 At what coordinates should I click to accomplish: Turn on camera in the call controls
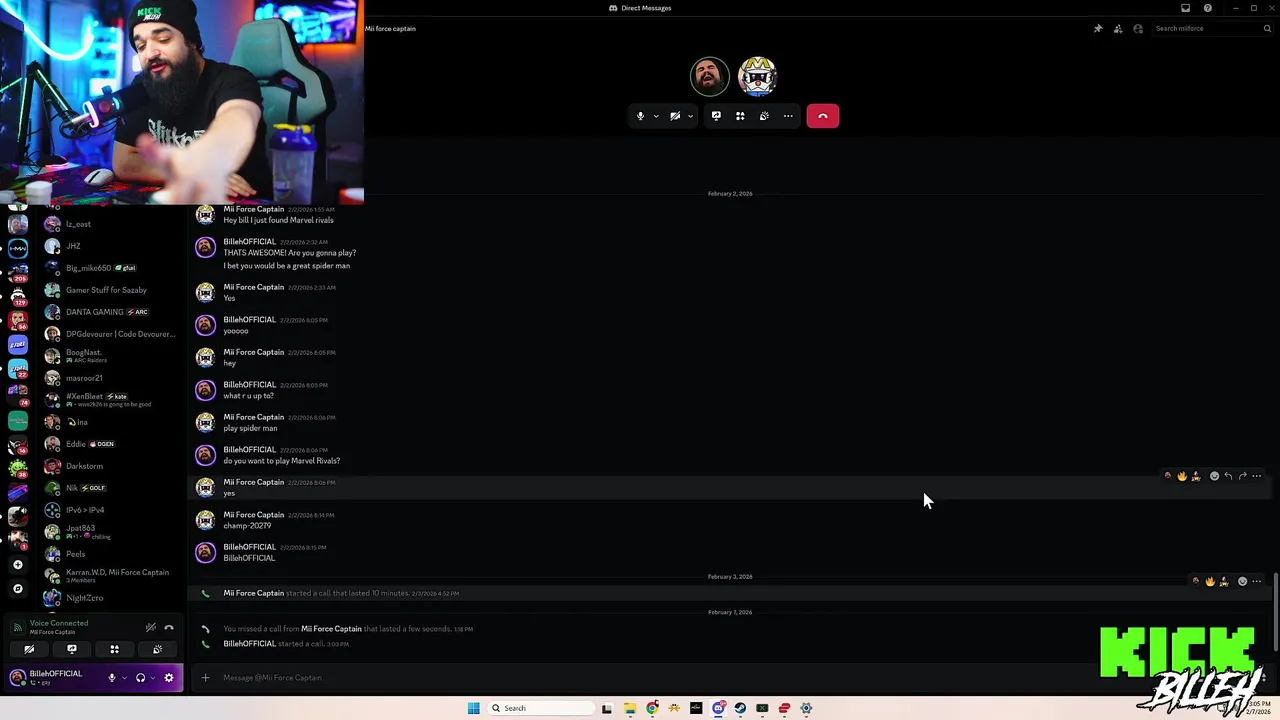point(675,116)
